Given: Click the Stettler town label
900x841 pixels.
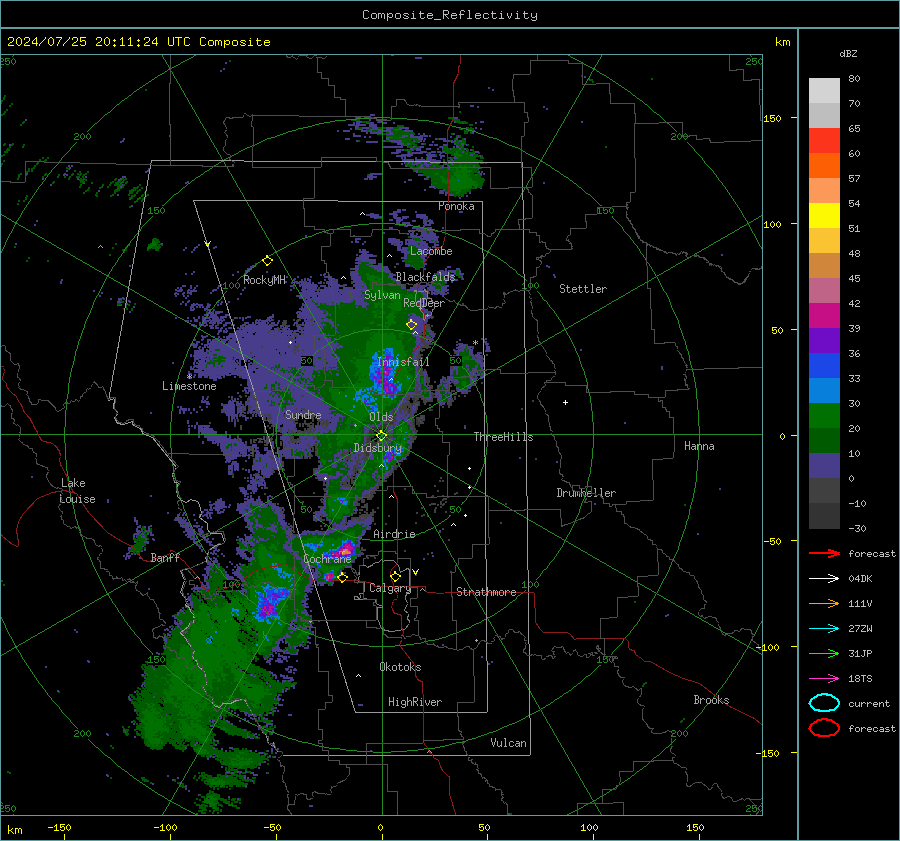Looking at the screenshot, I should tap(583, 289).
